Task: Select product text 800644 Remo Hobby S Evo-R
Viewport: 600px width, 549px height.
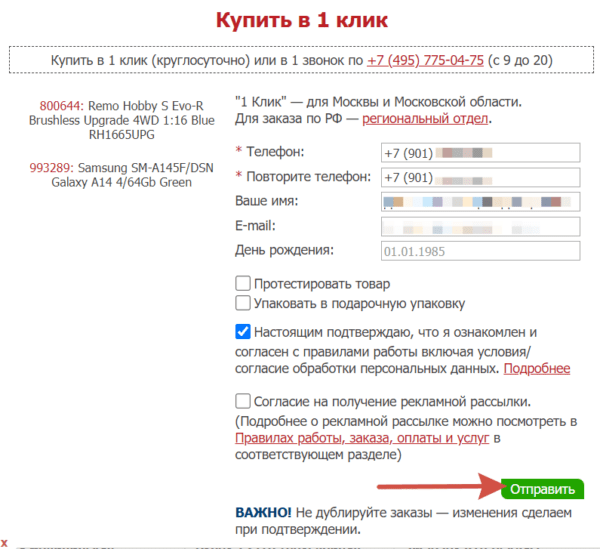Action: coord(121,120)
